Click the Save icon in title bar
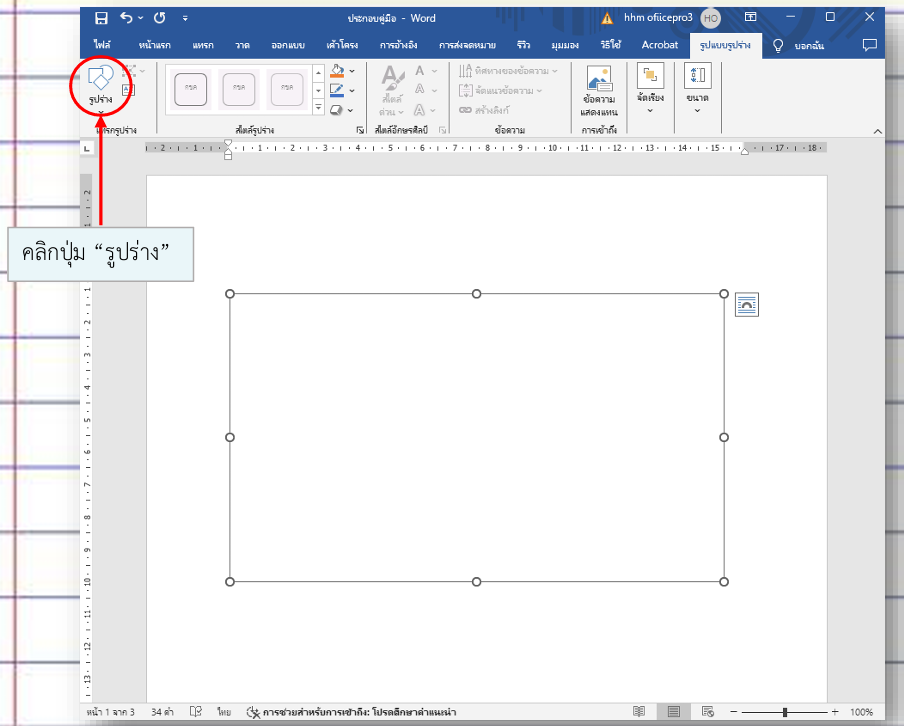Screen dimensions: 904x726 [101, 18]
